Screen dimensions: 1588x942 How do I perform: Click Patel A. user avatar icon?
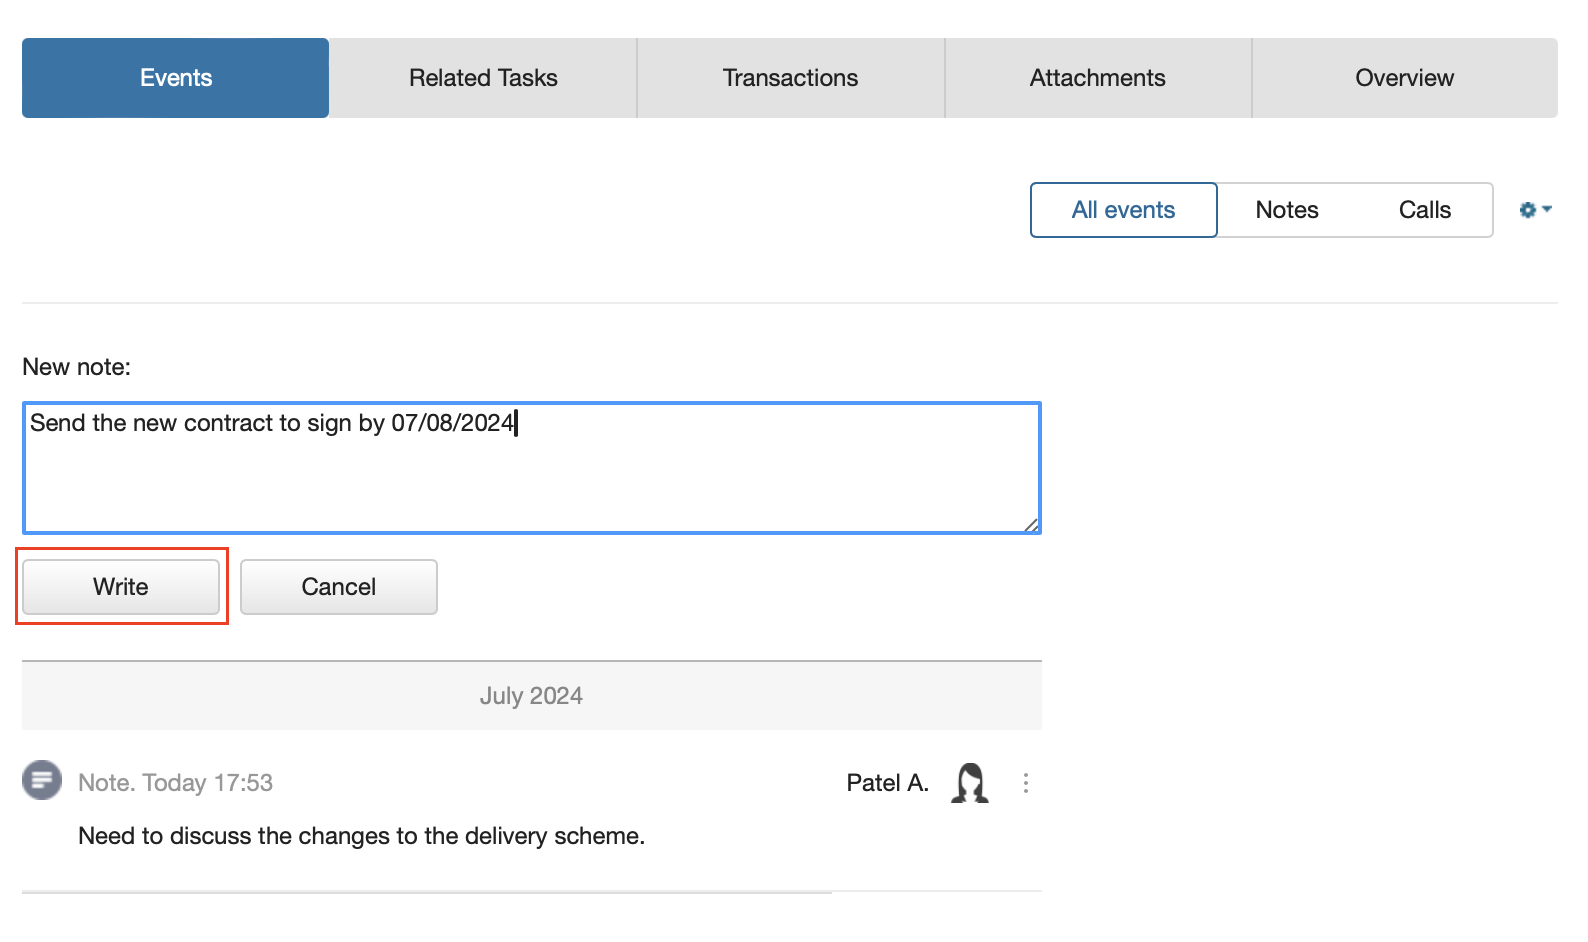[970, 783]
